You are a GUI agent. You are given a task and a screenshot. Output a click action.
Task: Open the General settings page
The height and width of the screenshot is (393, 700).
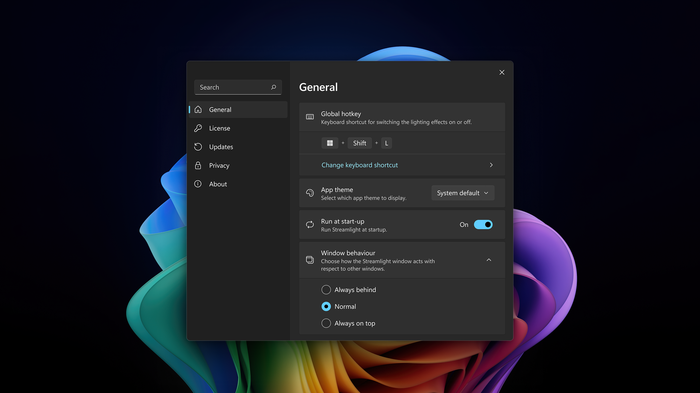(x=238, y=109)
